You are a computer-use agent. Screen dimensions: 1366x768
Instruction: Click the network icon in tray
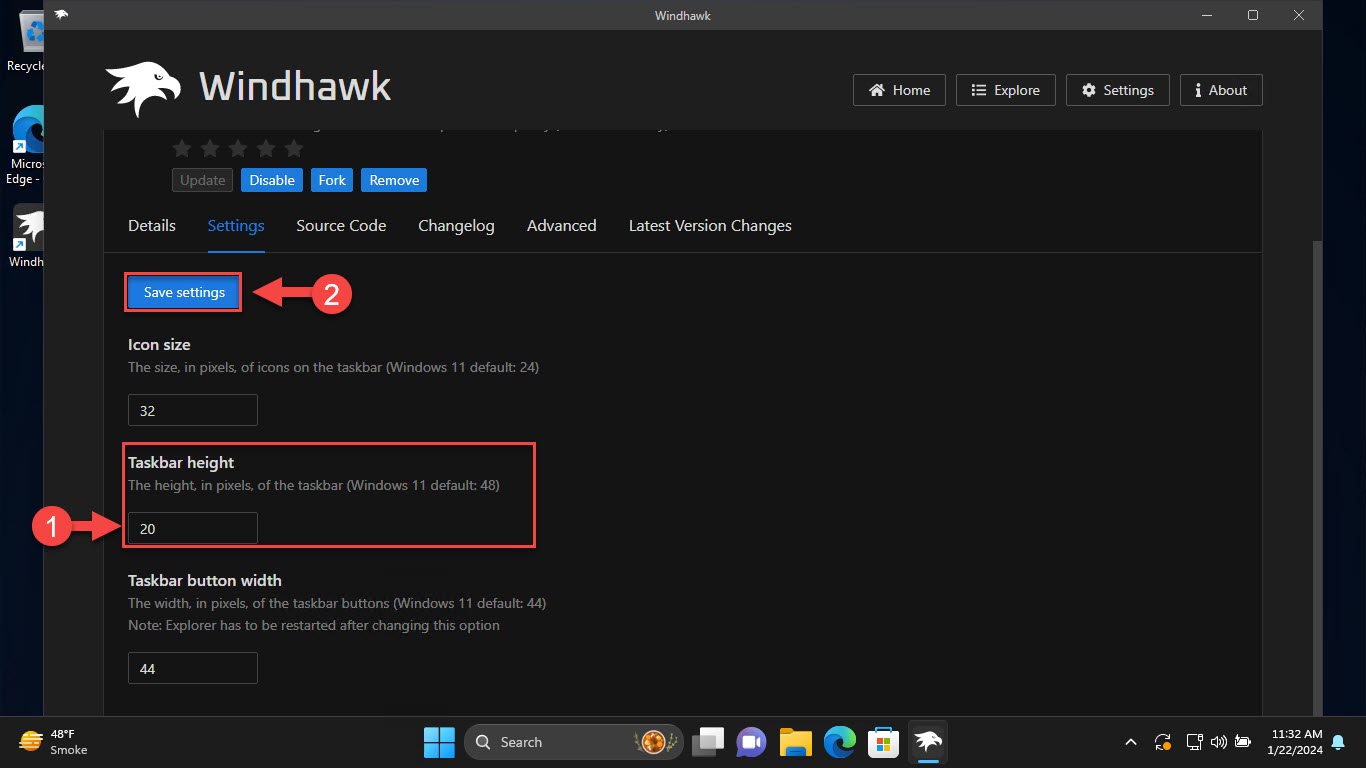[1194, 742]
